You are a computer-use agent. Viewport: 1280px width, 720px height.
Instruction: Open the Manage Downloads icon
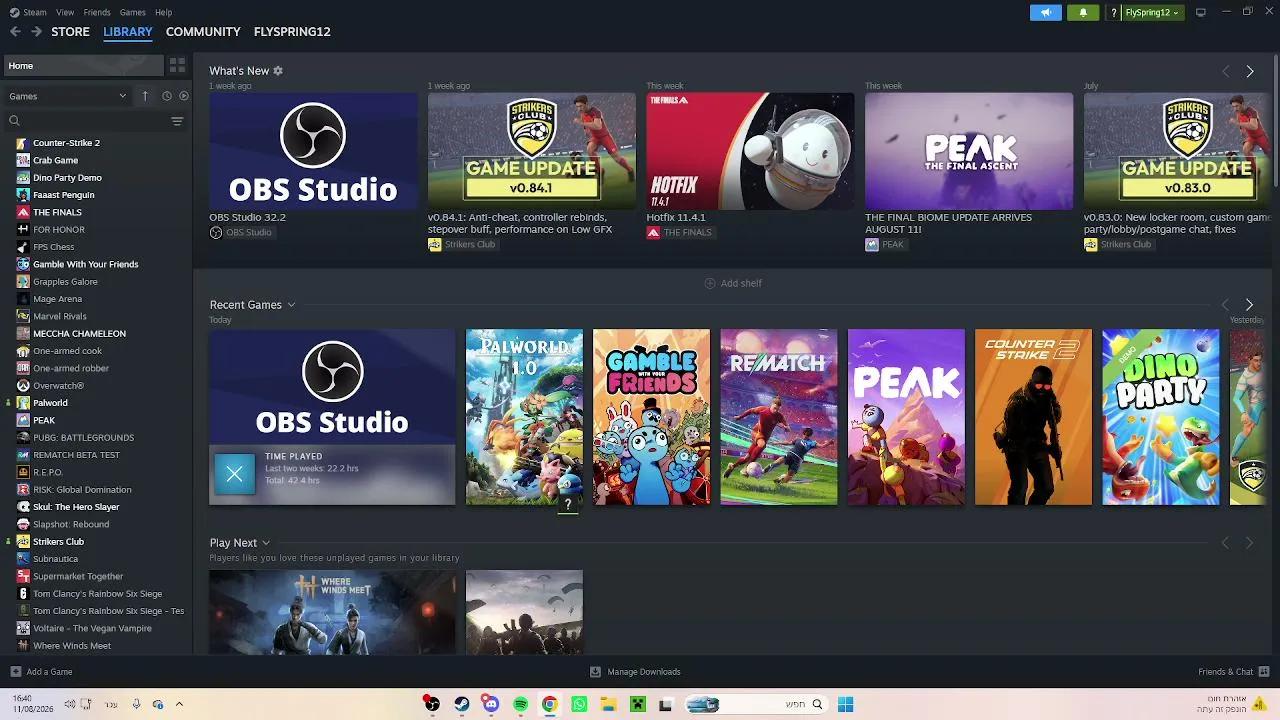tap(595, 672)
